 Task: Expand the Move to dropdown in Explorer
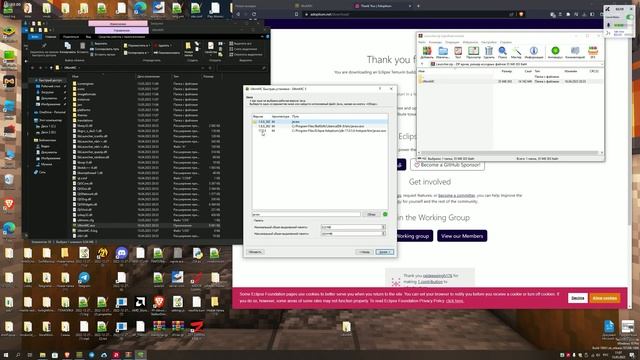point(137,46)
